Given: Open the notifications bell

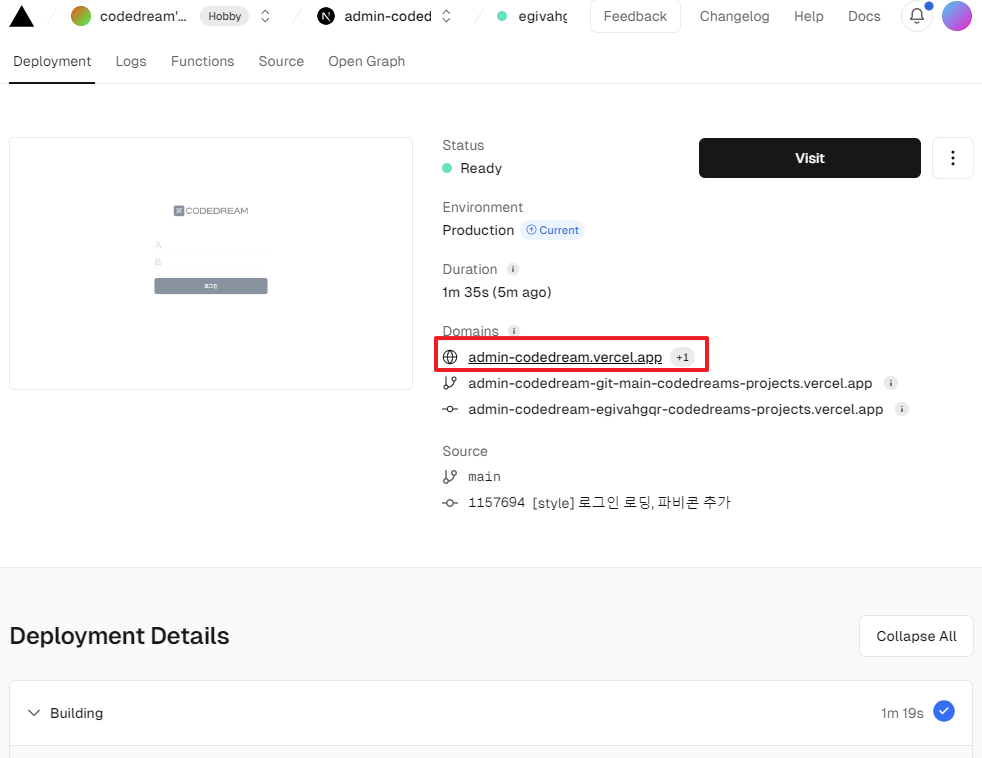Looking at the screenshot, I should [917, 16].
